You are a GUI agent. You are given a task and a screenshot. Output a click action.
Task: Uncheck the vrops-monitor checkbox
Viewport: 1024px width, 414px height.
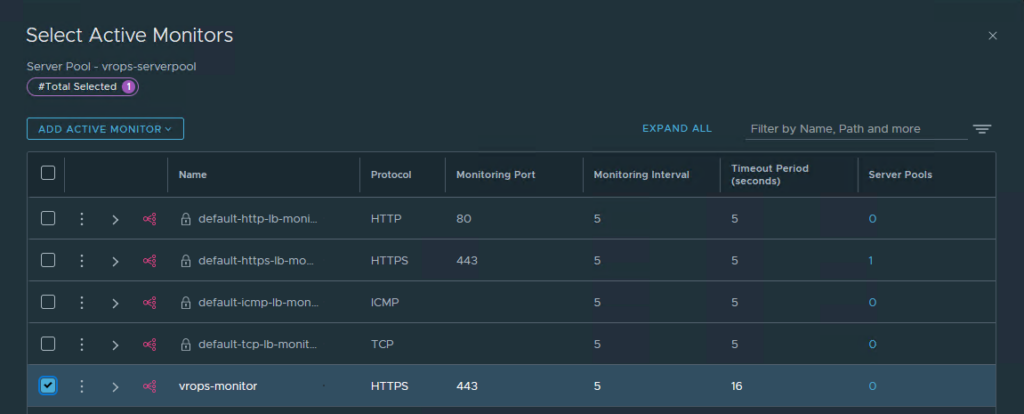click(48, 385)
